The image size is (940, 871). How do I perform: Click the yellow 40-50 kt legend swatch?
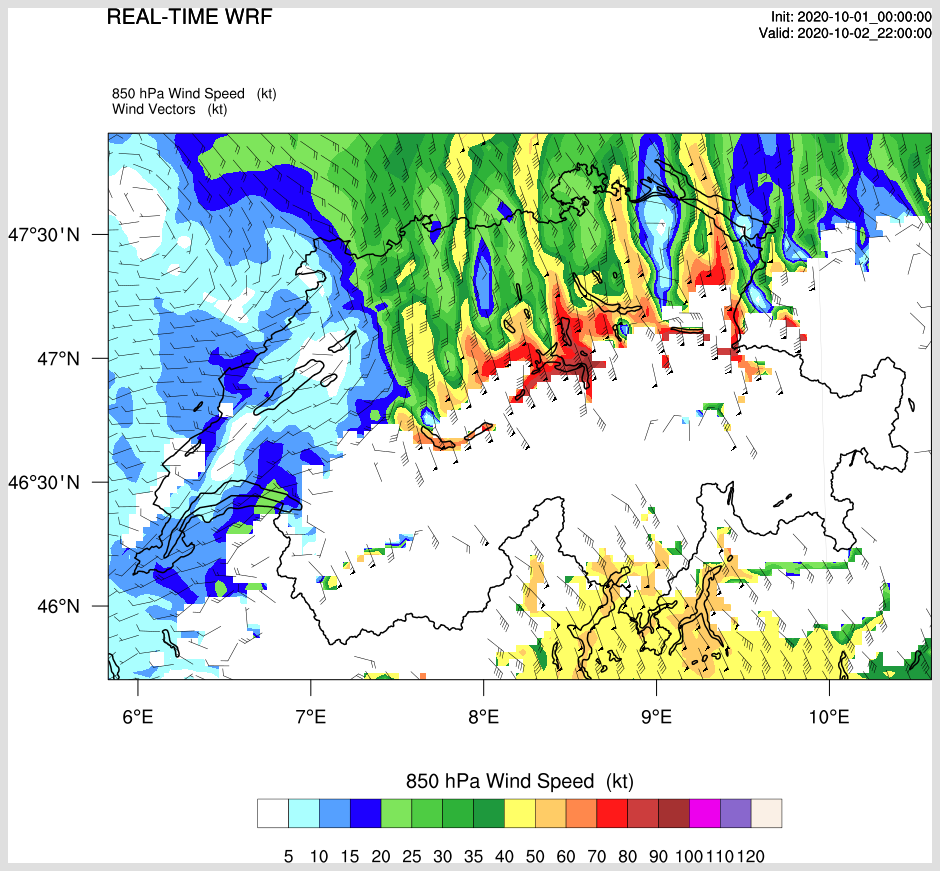[520, 813]
